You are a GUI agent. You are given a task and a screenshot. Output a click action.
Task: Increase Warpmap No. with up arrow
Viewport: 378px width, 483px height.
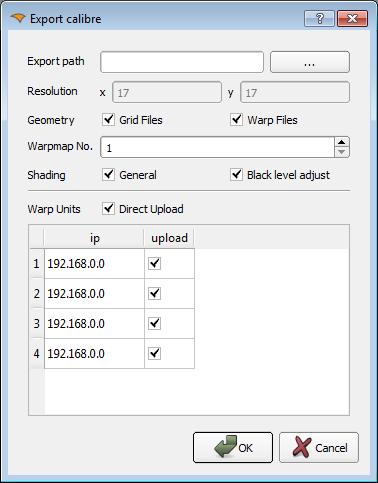coord(341,142)
